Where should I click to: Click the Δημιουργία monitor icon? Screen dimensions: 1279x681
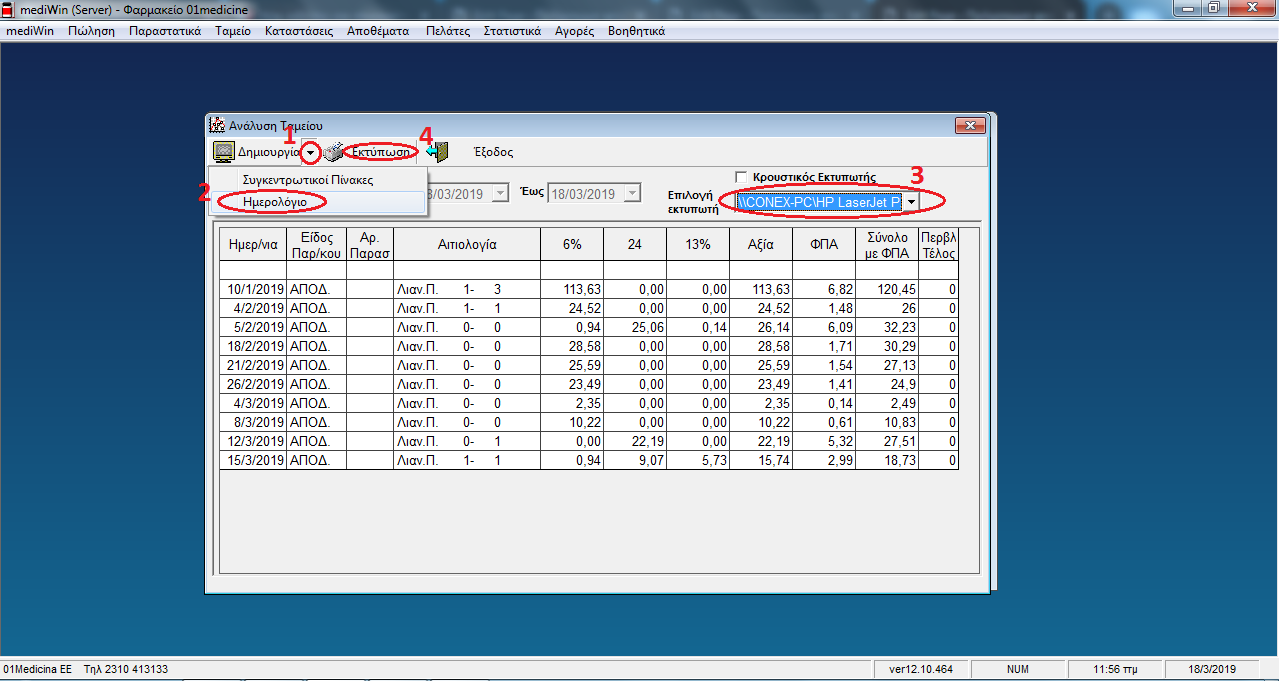[224, 152]
